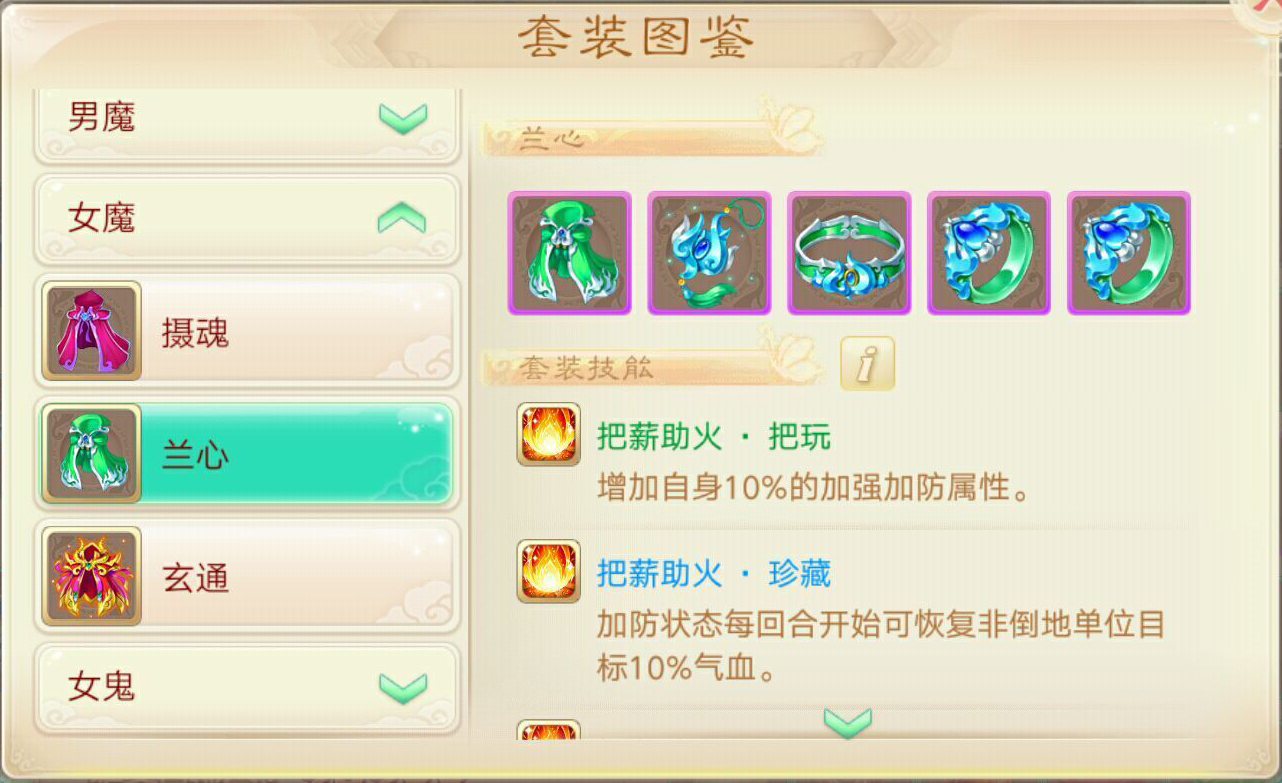The width and height of the screenshot is (1282, 783).
Task: Click the flame icon beside 把薪助火·把玩
Action: pos(548,434)
